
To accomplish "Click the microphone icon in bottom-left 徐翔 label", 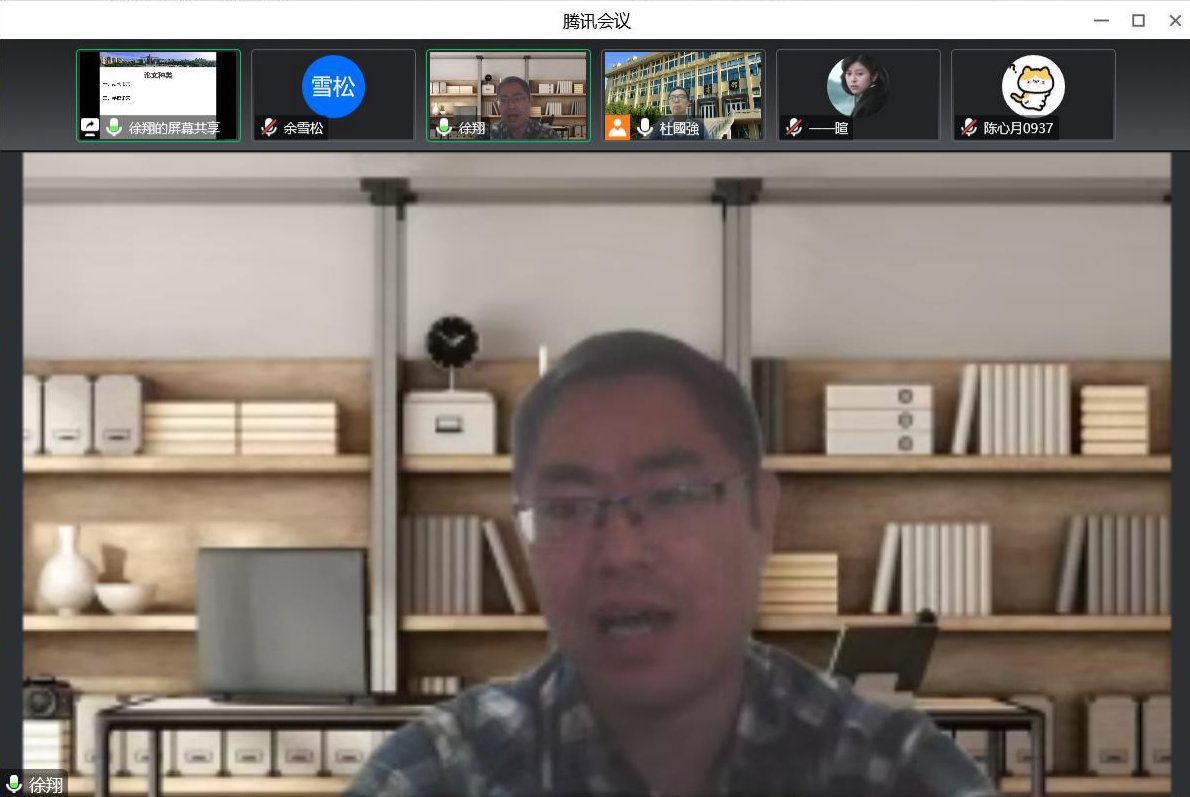I will pos(14,784).
